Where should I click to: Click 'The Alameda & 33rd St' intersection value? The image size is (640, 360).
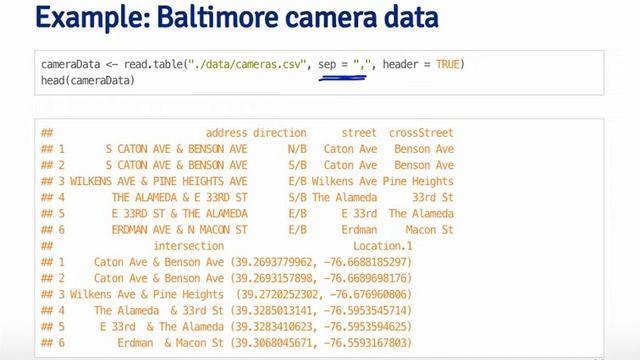click(x=159, y=311)
